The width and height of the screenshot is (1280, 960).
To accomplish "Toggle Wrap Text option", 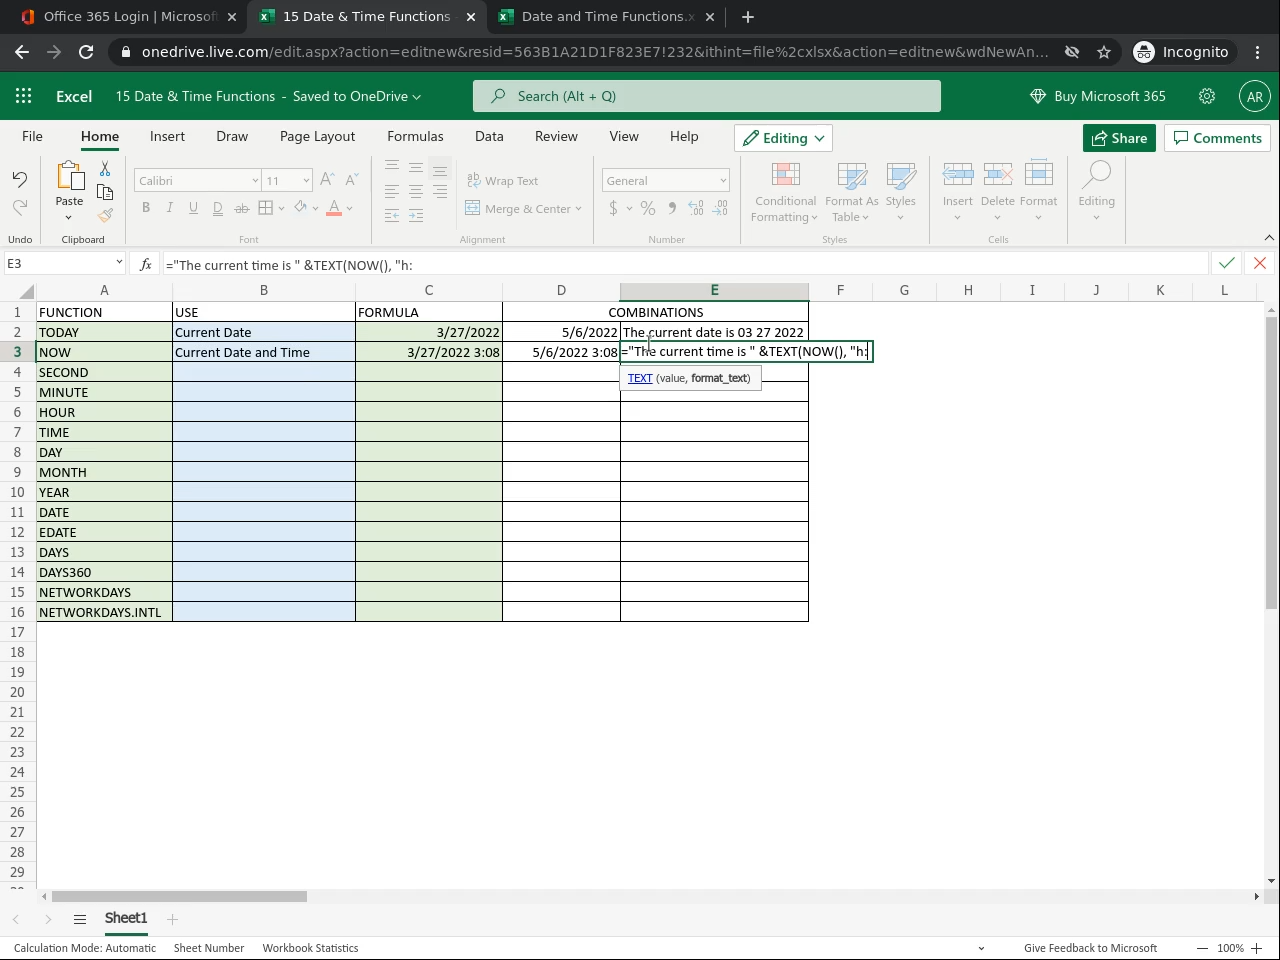I will tap(503, 181).
